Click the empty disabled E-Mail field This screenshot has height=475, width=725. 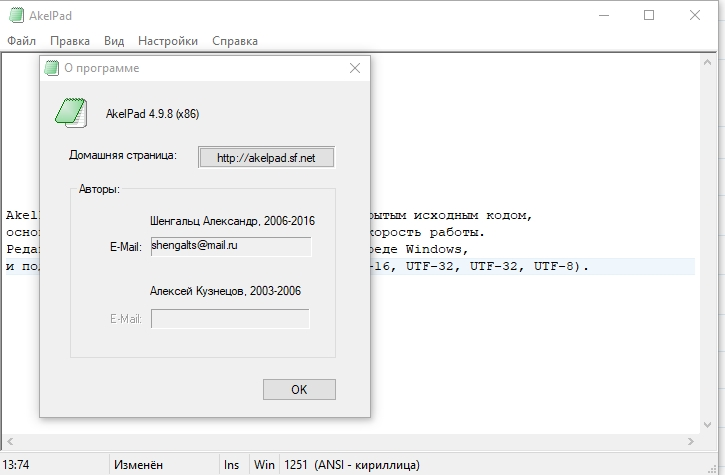[230, 319]
